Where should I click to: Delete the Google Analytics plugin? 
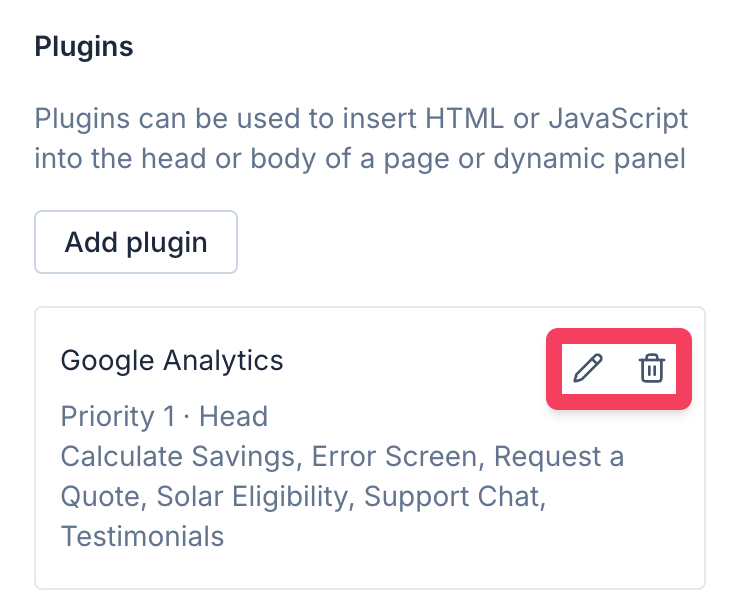tap(651, 369)
